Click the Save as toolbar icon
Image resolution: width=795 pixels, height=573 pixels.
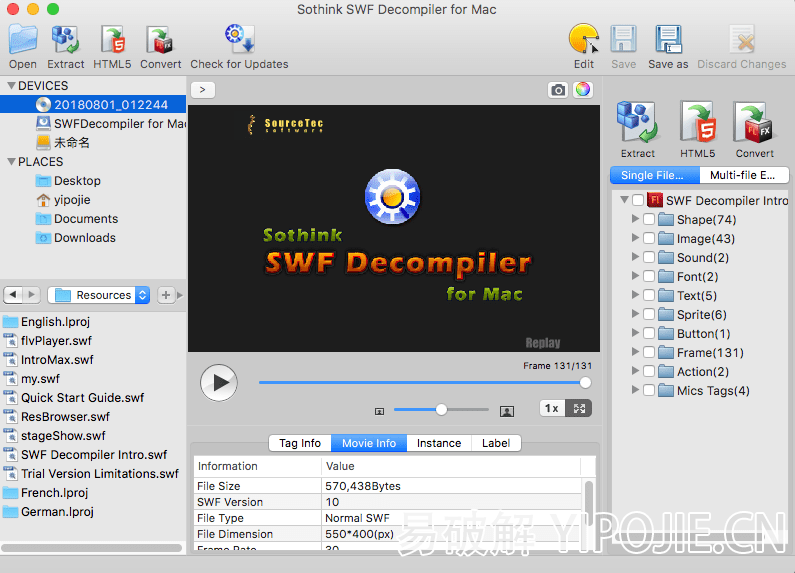coord(668,40)
